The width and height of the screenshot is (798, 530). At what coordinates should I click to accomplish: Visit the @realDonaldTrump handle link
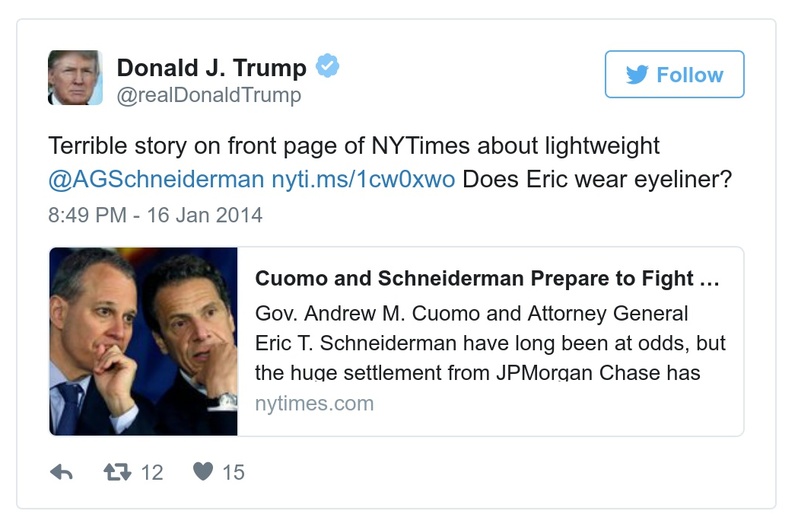209,96
